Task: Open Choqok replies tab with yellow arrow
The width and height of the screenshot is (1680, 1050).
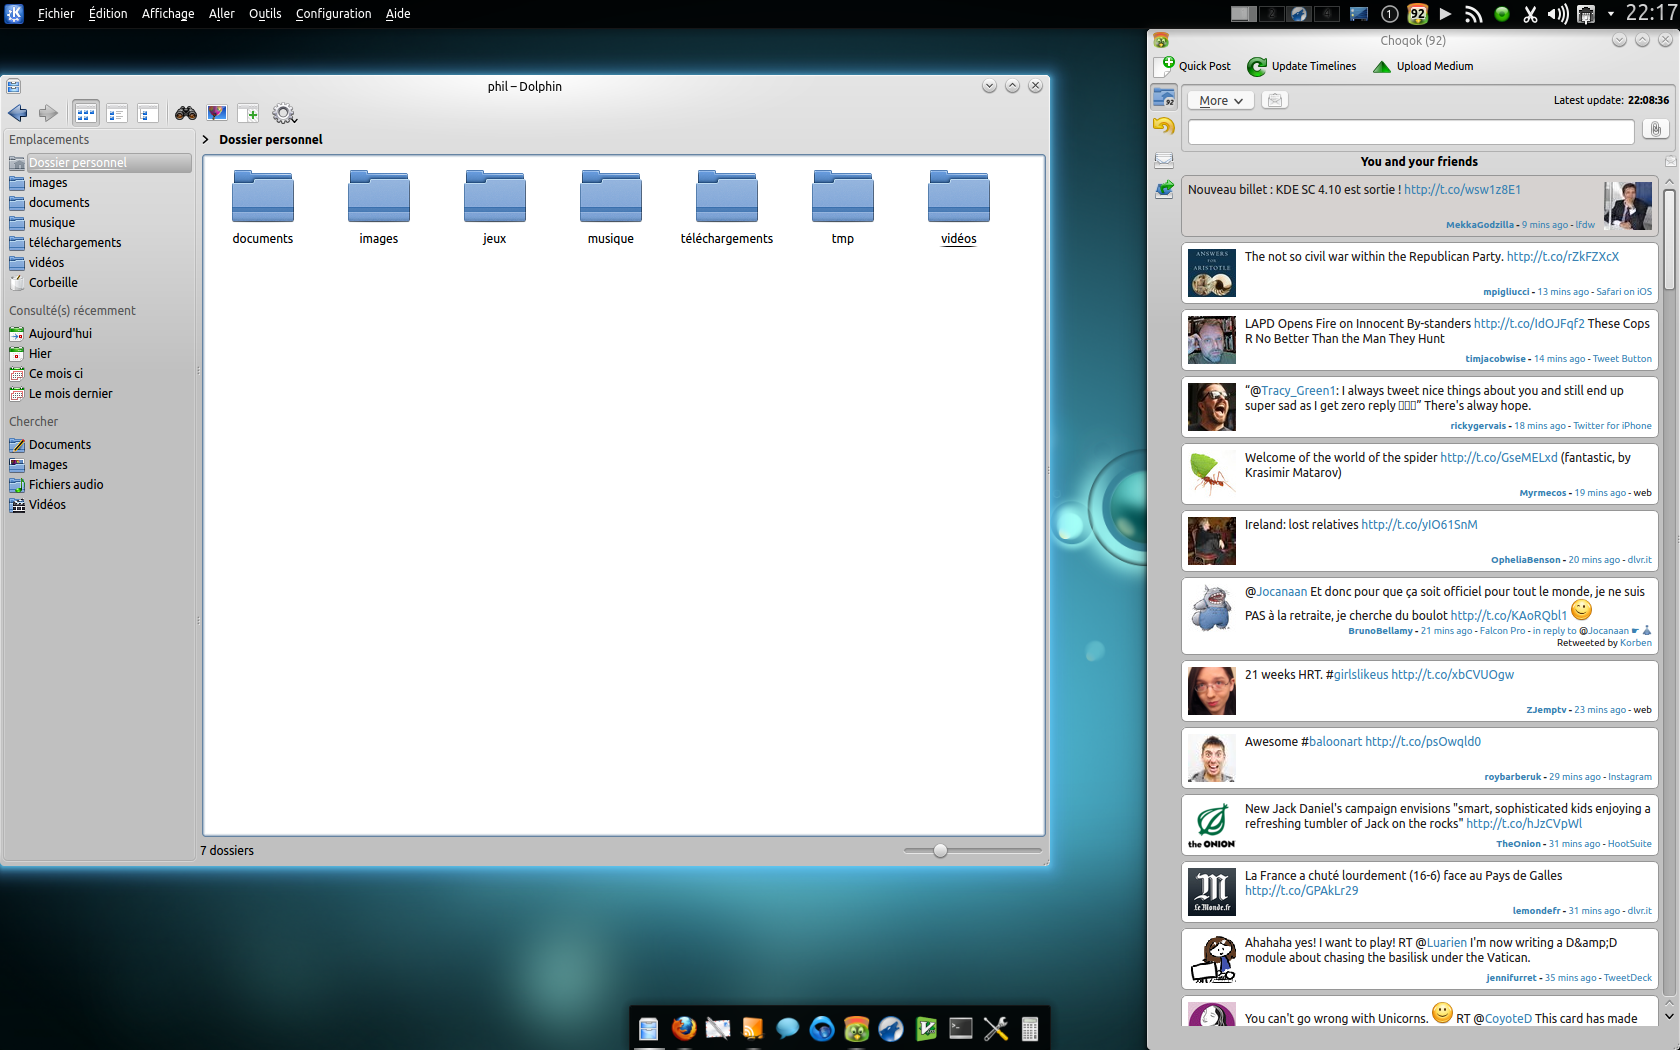Action: click(1164, 127)
